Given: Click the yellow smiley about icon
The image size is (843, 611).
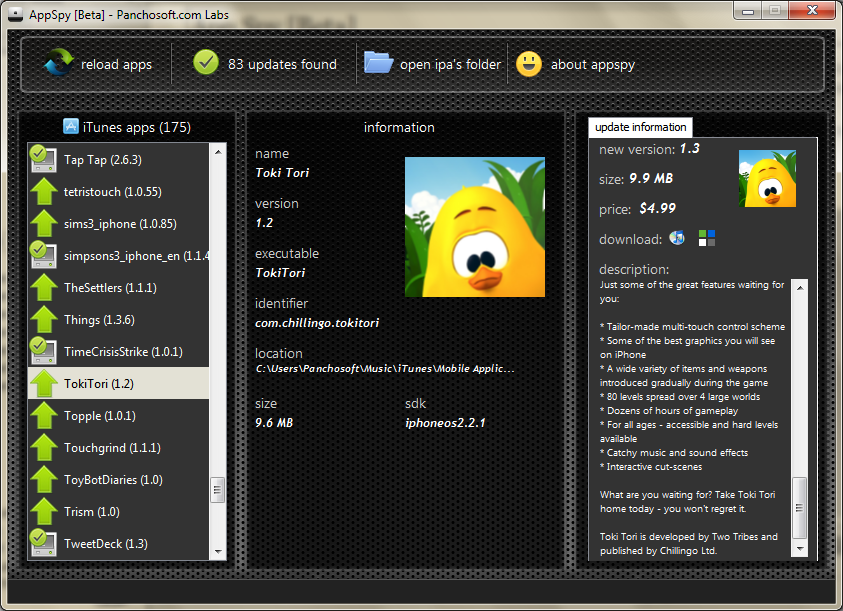Looking at the screenshot, I should point(528,64).
